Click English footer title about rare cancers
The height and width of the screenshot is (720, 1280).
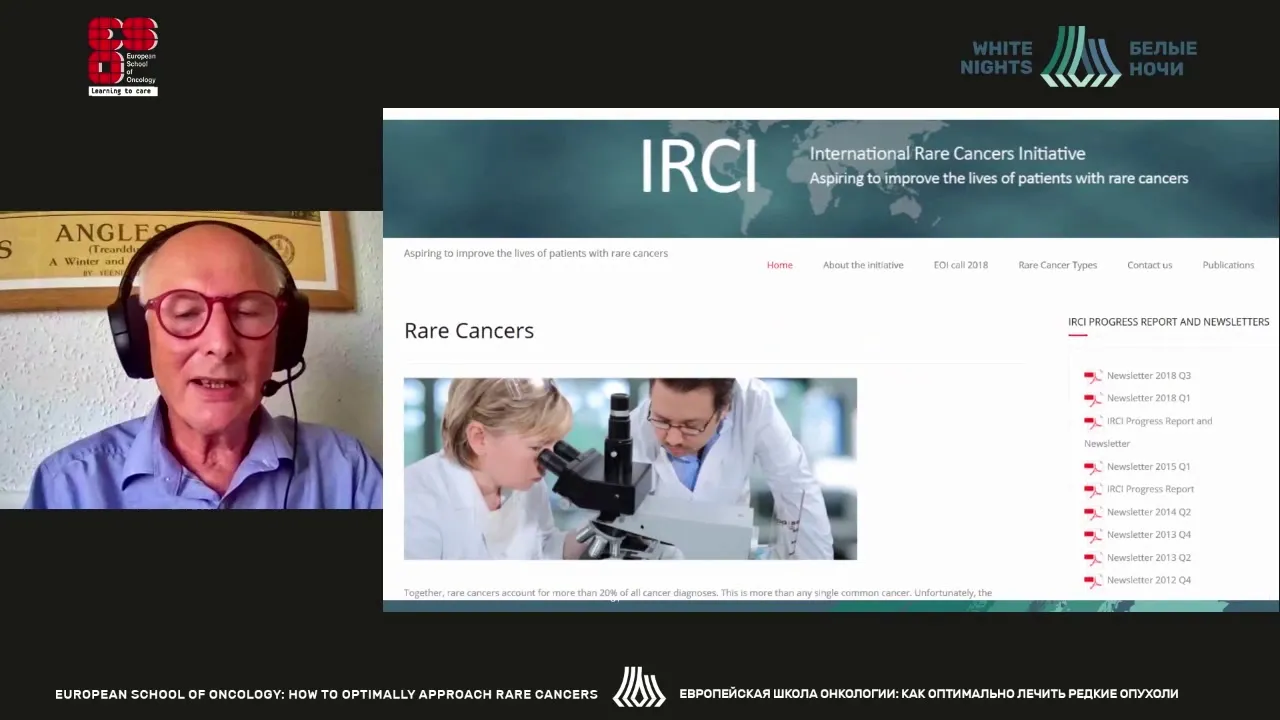[x=326, y=694]
